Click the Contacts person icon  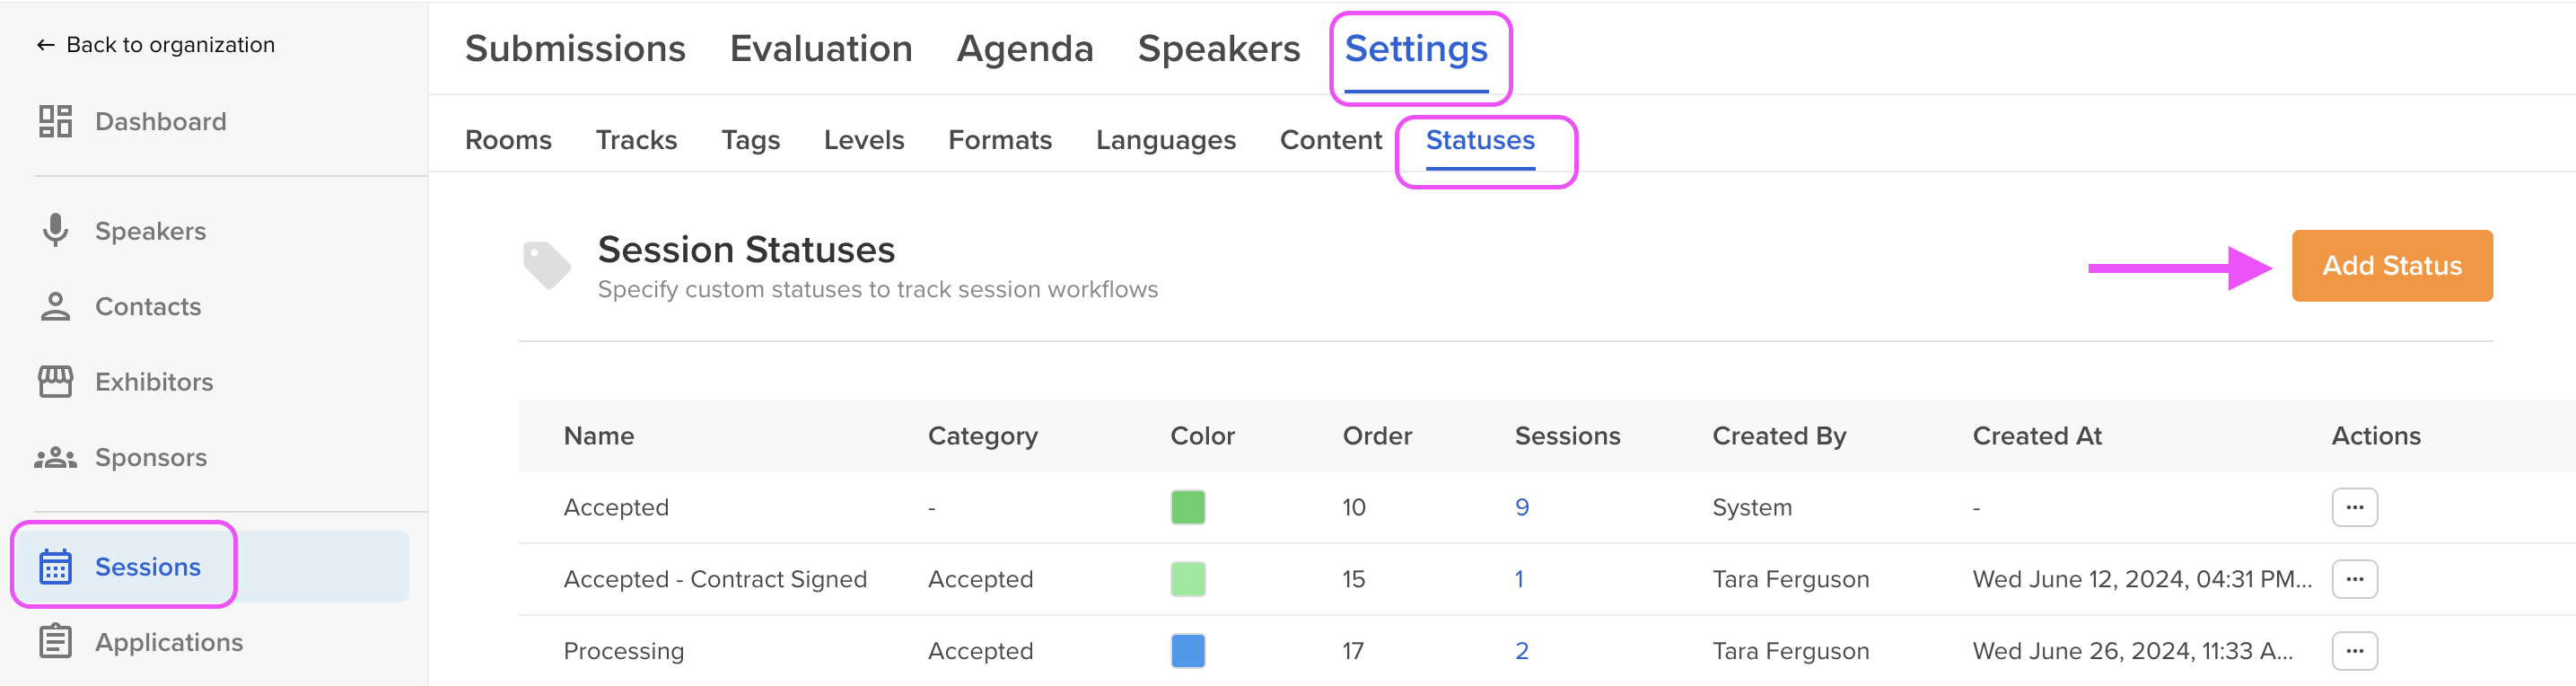55,306
